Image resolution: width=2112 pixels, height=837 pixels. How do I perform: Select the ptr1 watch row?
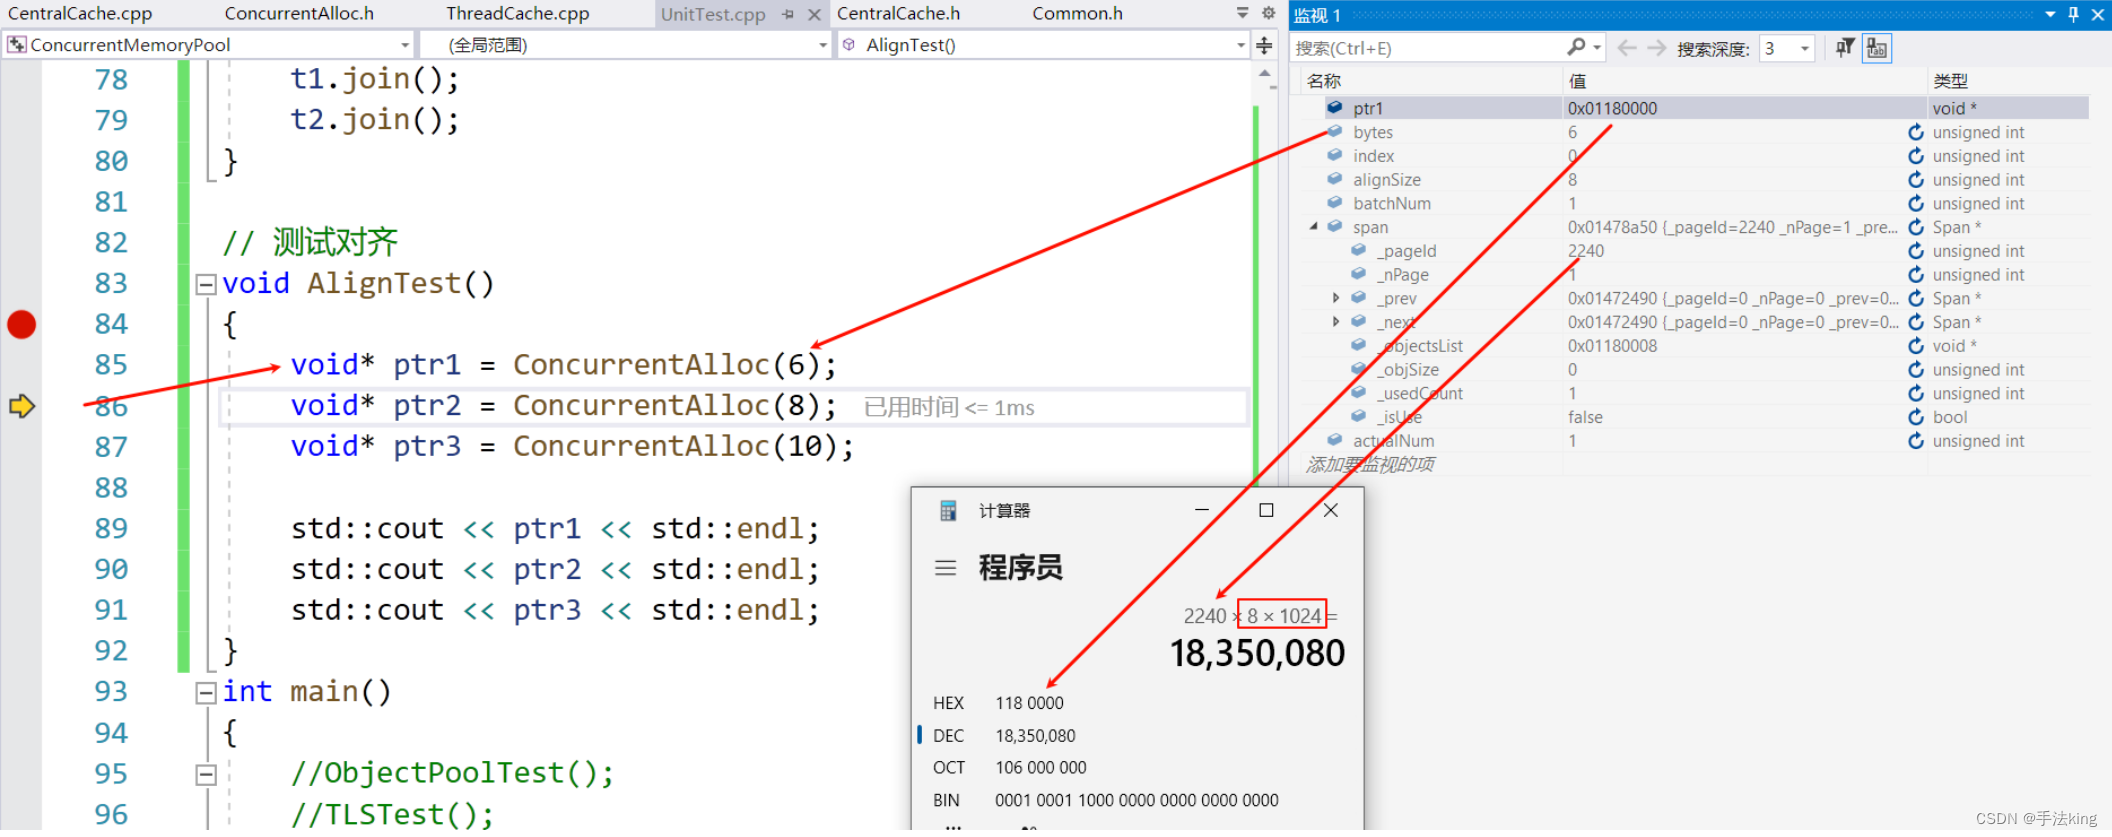tap(1696, 108)
